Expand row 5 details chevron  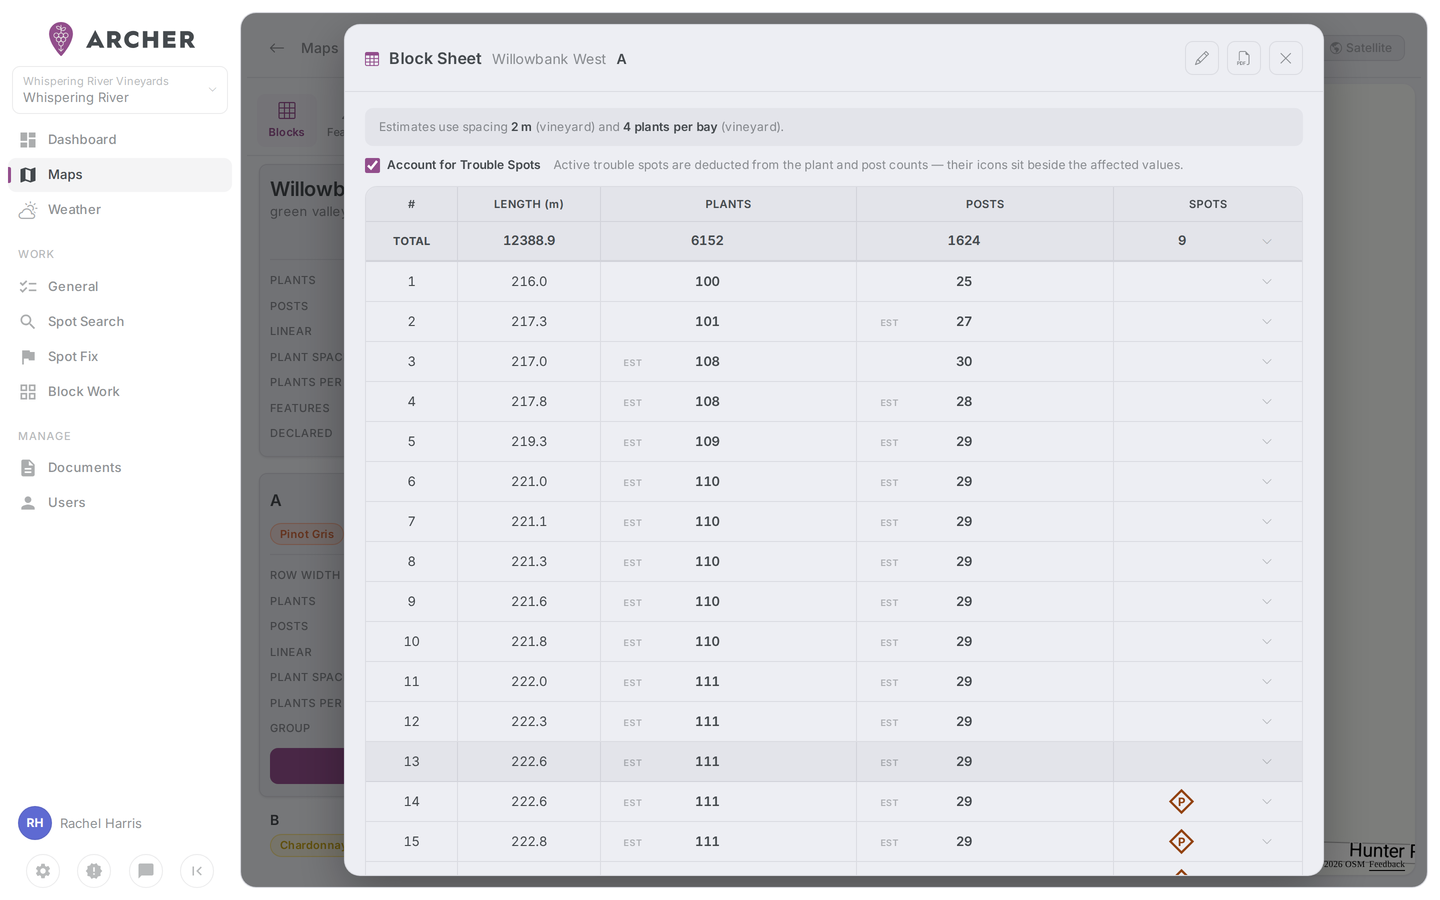tap(1267, 441)
